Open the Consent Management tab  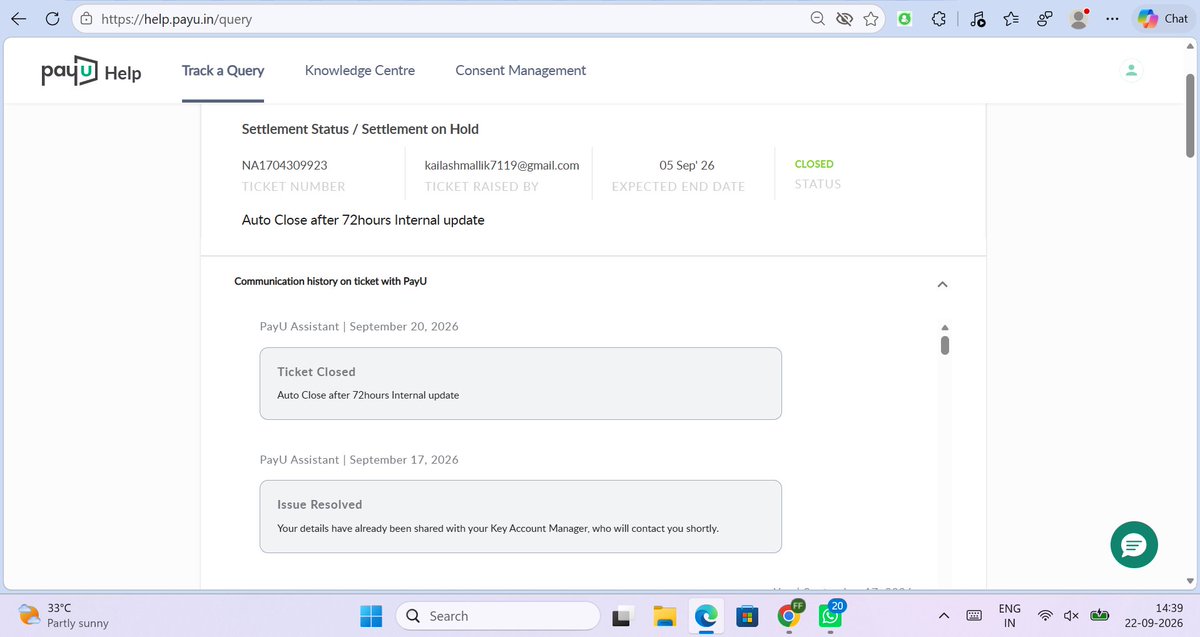(x=520, y=71)
